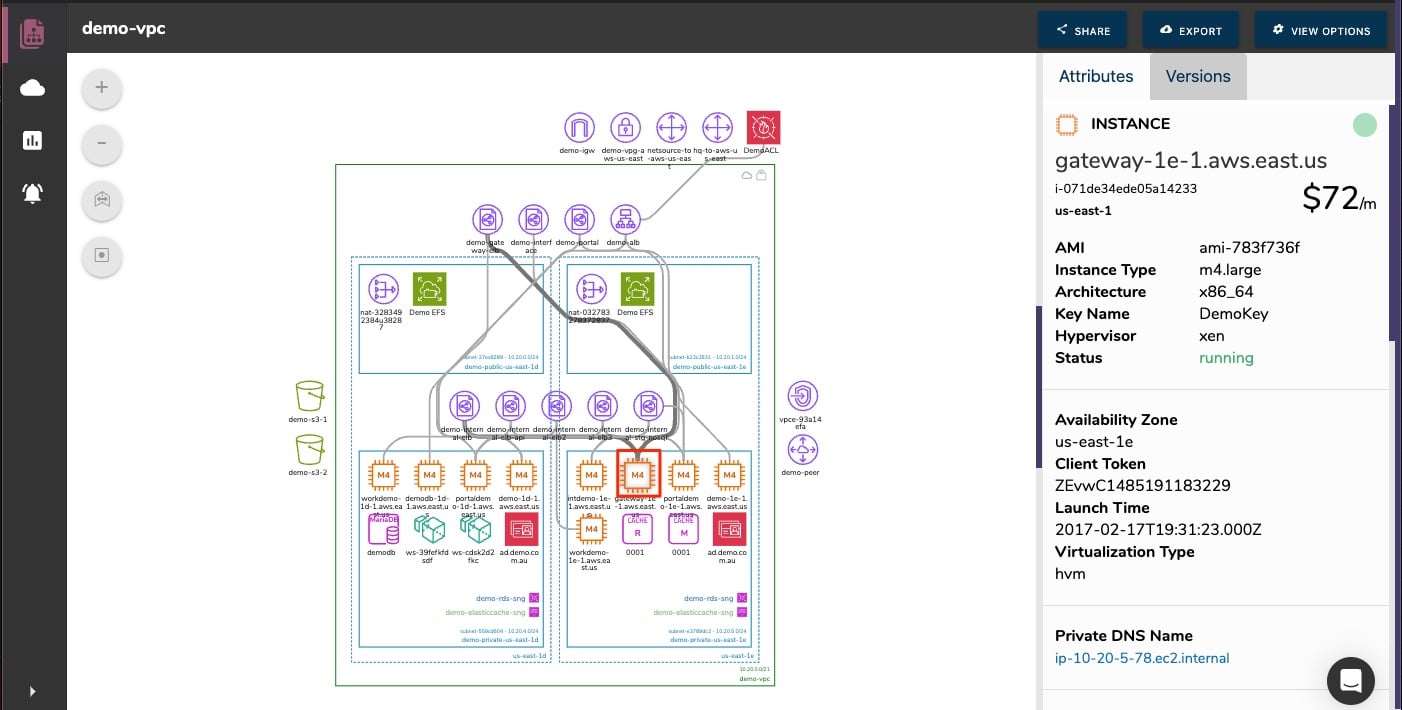
Task: Select the demo-alb load balancer icon
Action: [x=625, y=218]
